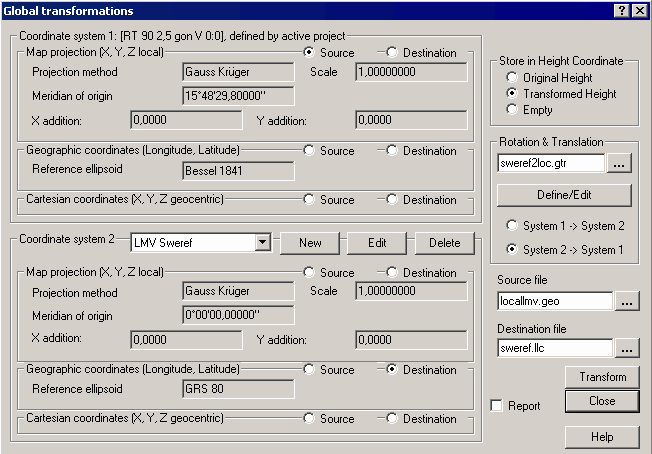Click System 1 Projection method field
Viewport: 652px width, 454px height.
pos(238,72)
